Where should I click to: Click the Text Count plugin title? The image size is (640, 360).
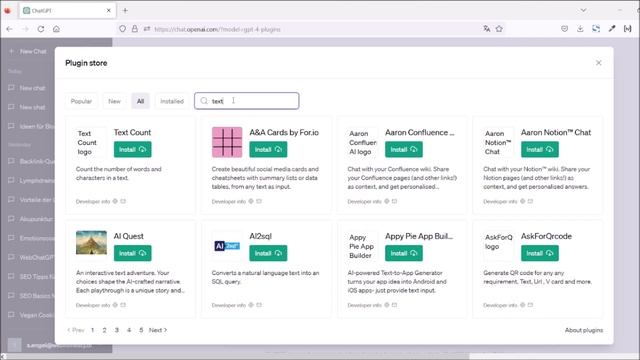point(132,132)
